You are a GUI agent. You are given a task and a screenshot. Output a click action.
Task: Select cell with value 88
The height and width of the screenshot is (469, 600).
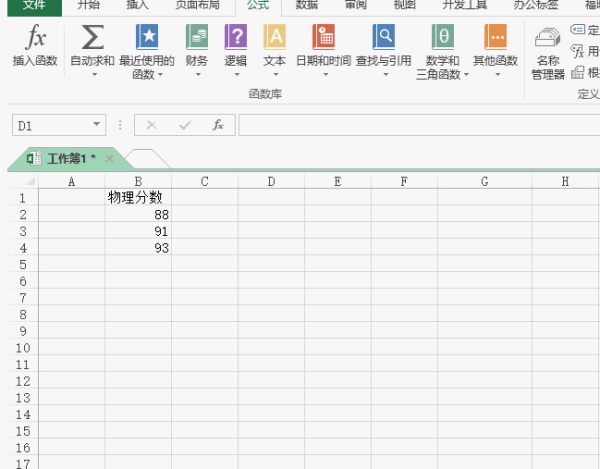coord(138,214)
